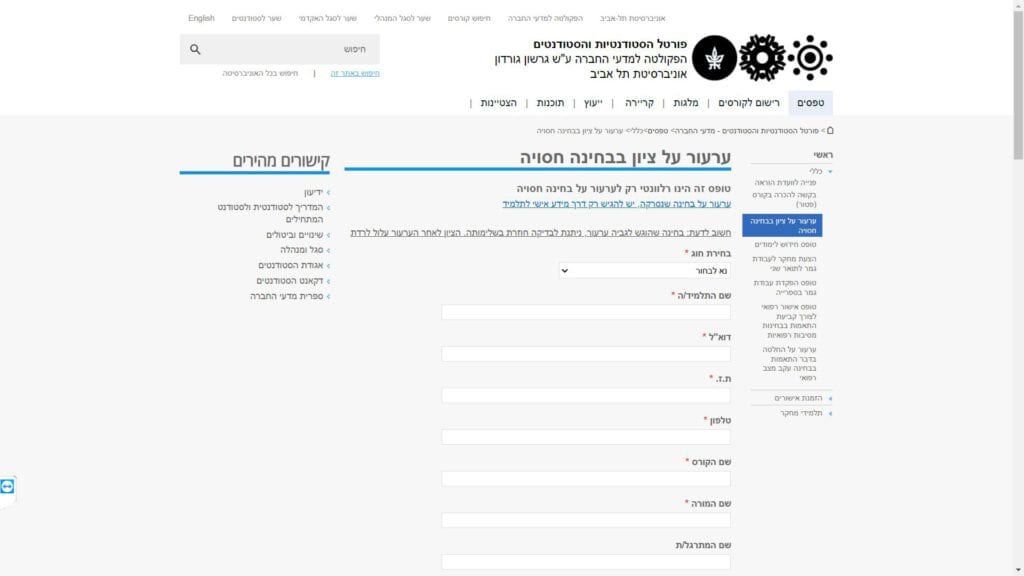Open the מלגות navigation menu item
Viewport: 1024px width, 576px height.
coord(686,103)
